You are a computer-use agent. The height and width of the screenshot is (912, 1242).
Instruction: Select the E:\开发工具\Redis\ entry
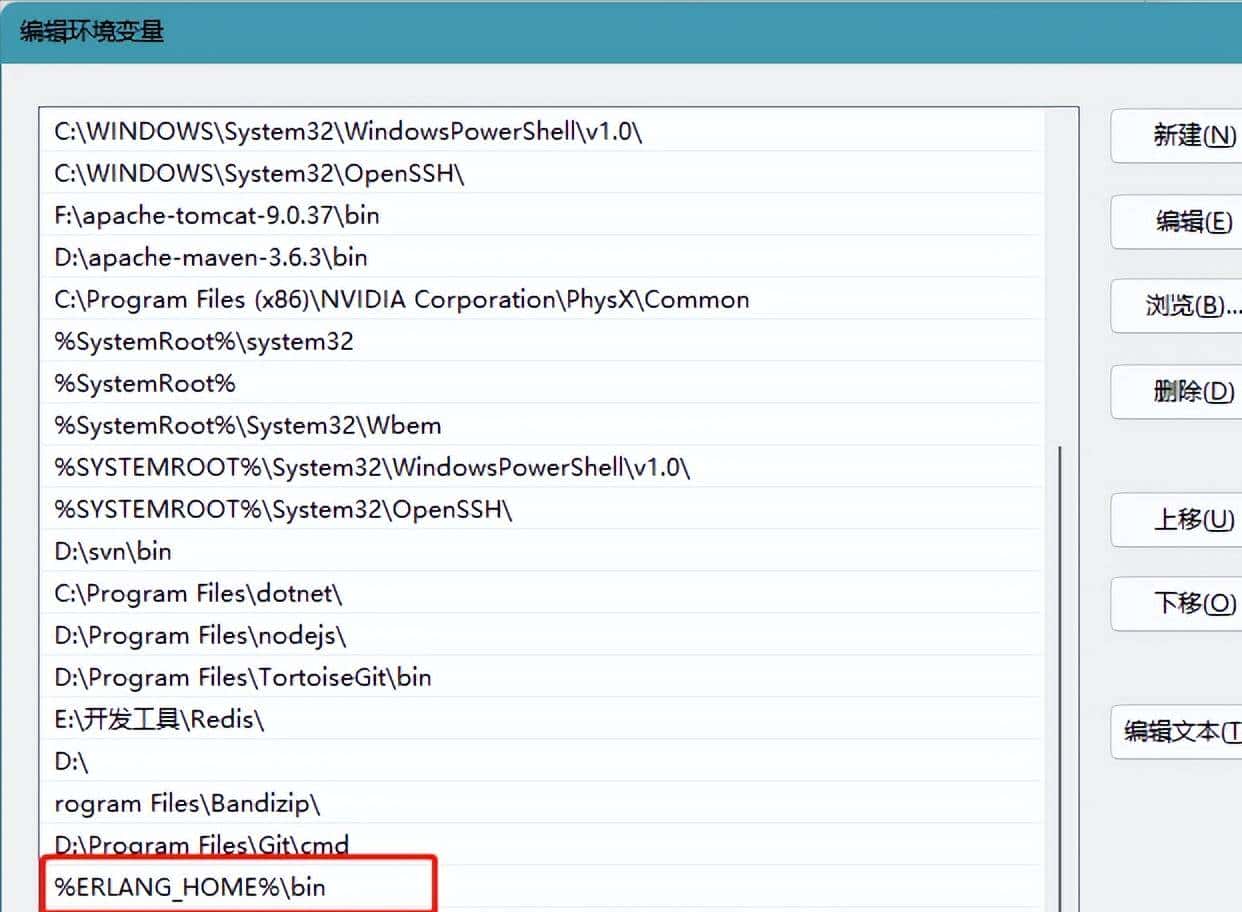(159, 720)
